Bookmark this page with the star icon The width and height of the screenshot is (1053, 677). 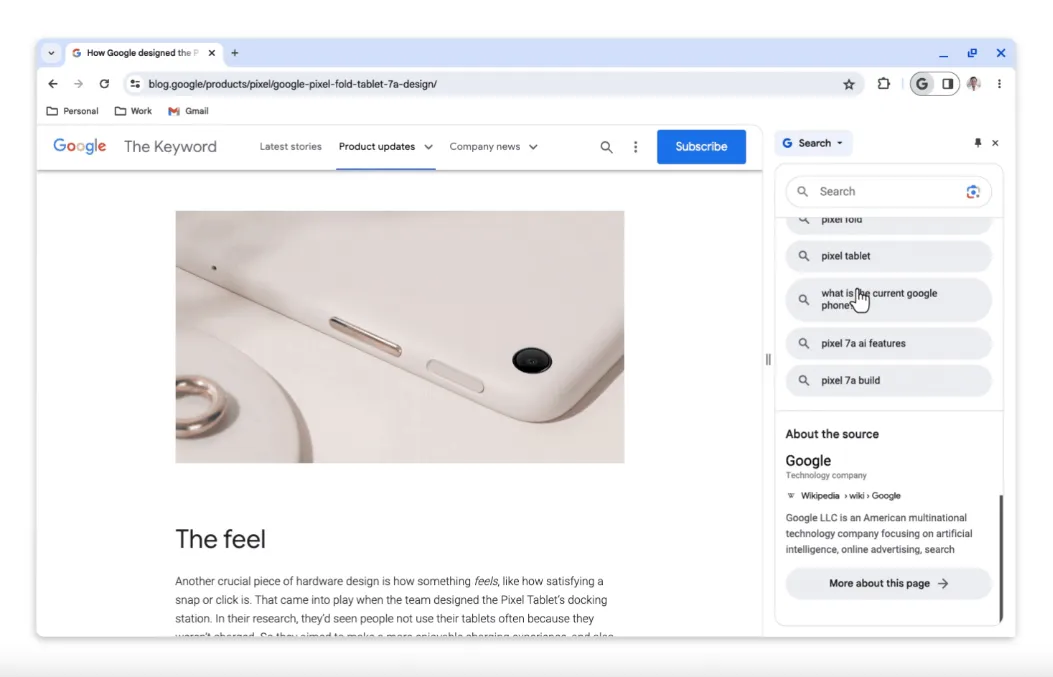849,84
